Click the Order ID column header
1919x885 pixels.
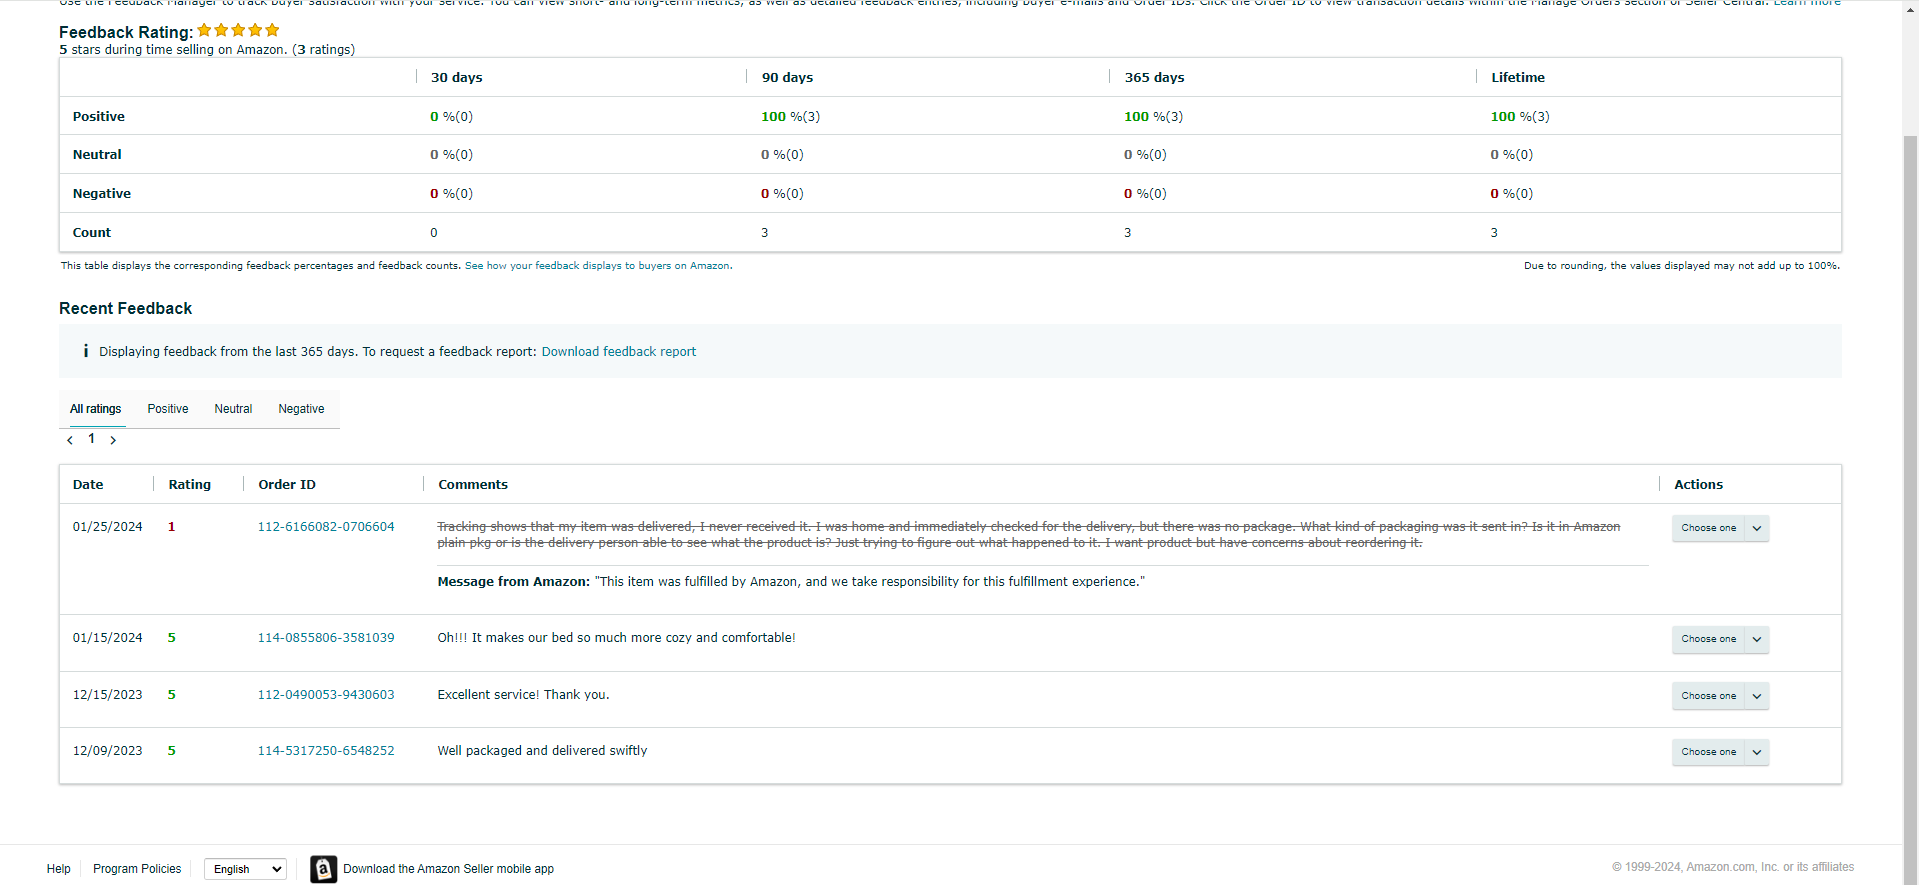click(287, 485)
